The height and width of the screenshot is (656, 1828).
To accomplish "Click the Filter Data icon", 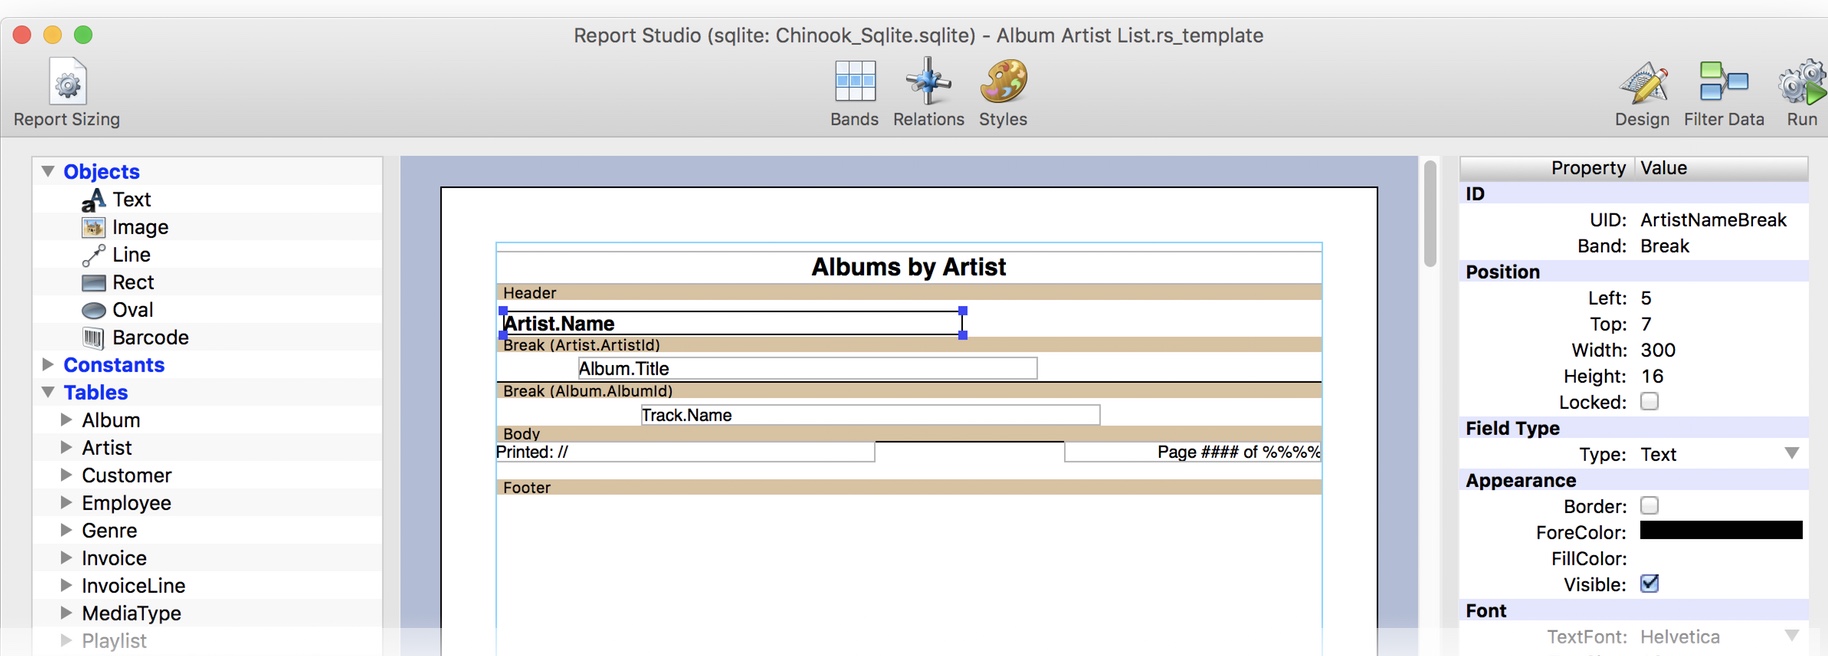I will tap(1723, 84).
